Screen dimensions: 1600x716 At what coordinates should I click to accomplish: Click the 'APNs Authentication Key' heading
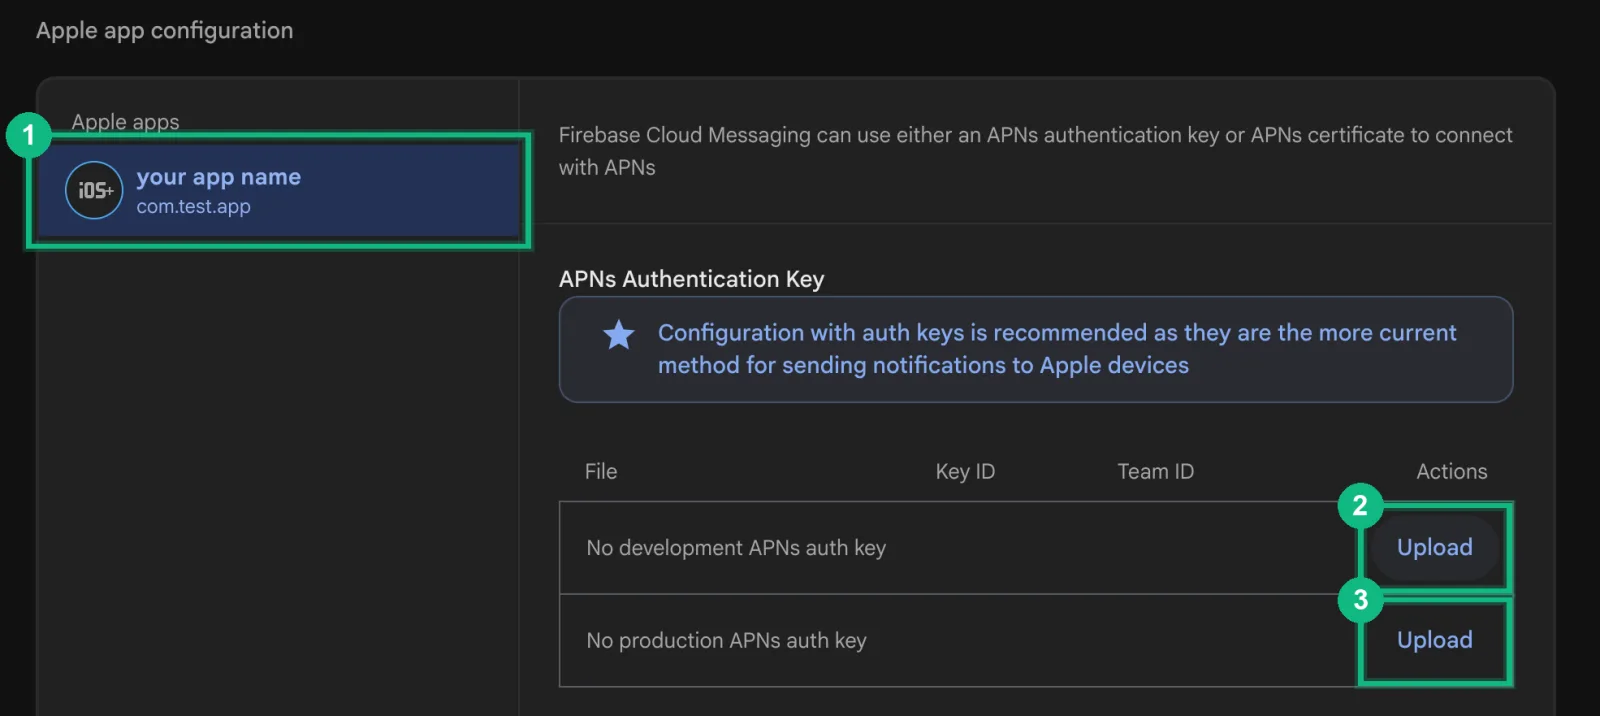coord(691,279)
